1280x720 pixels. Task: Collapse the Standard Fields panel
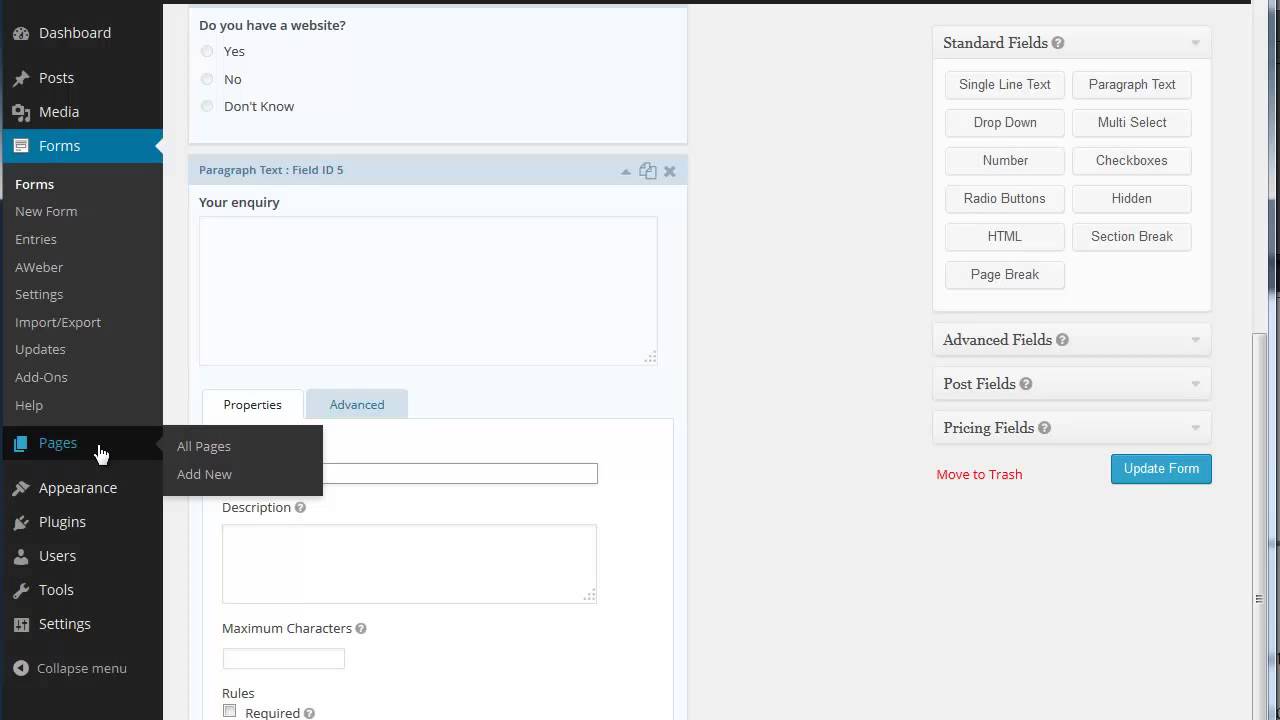click(x=1195, y=43)
